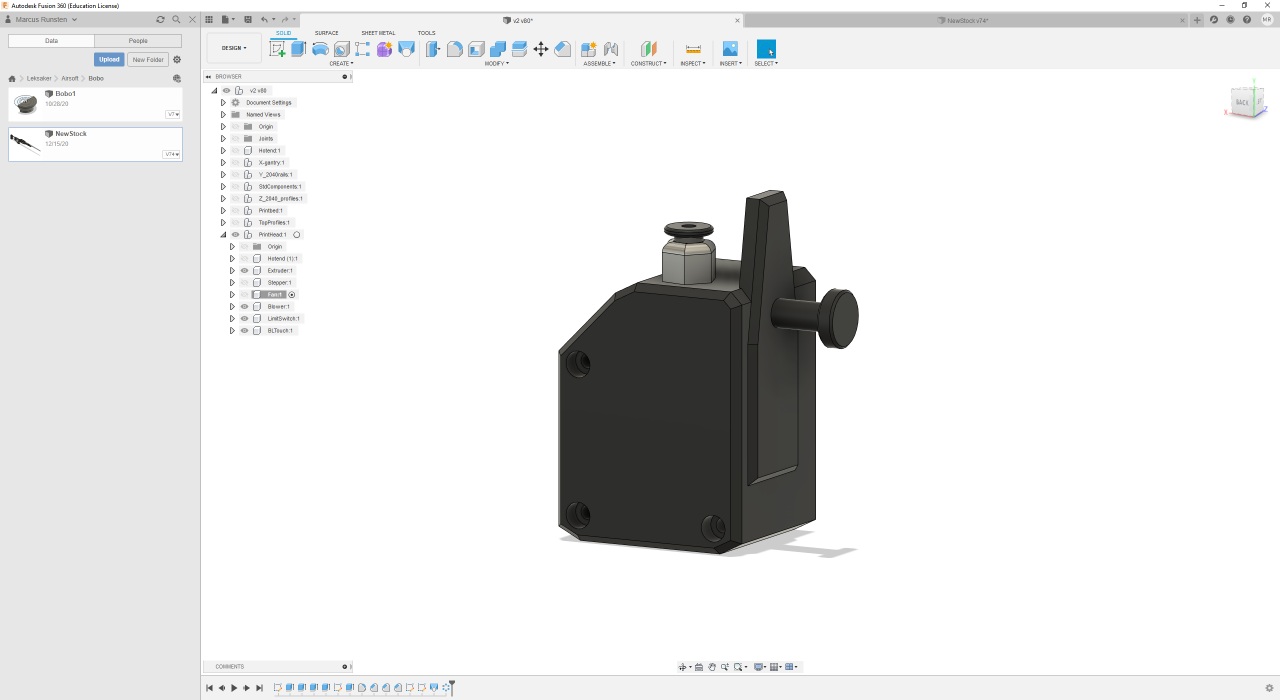Expand the Y_2040rails:1 node
Image resolution: width=1280 pixels, height=700 pixels.
(x=223, y=174)
